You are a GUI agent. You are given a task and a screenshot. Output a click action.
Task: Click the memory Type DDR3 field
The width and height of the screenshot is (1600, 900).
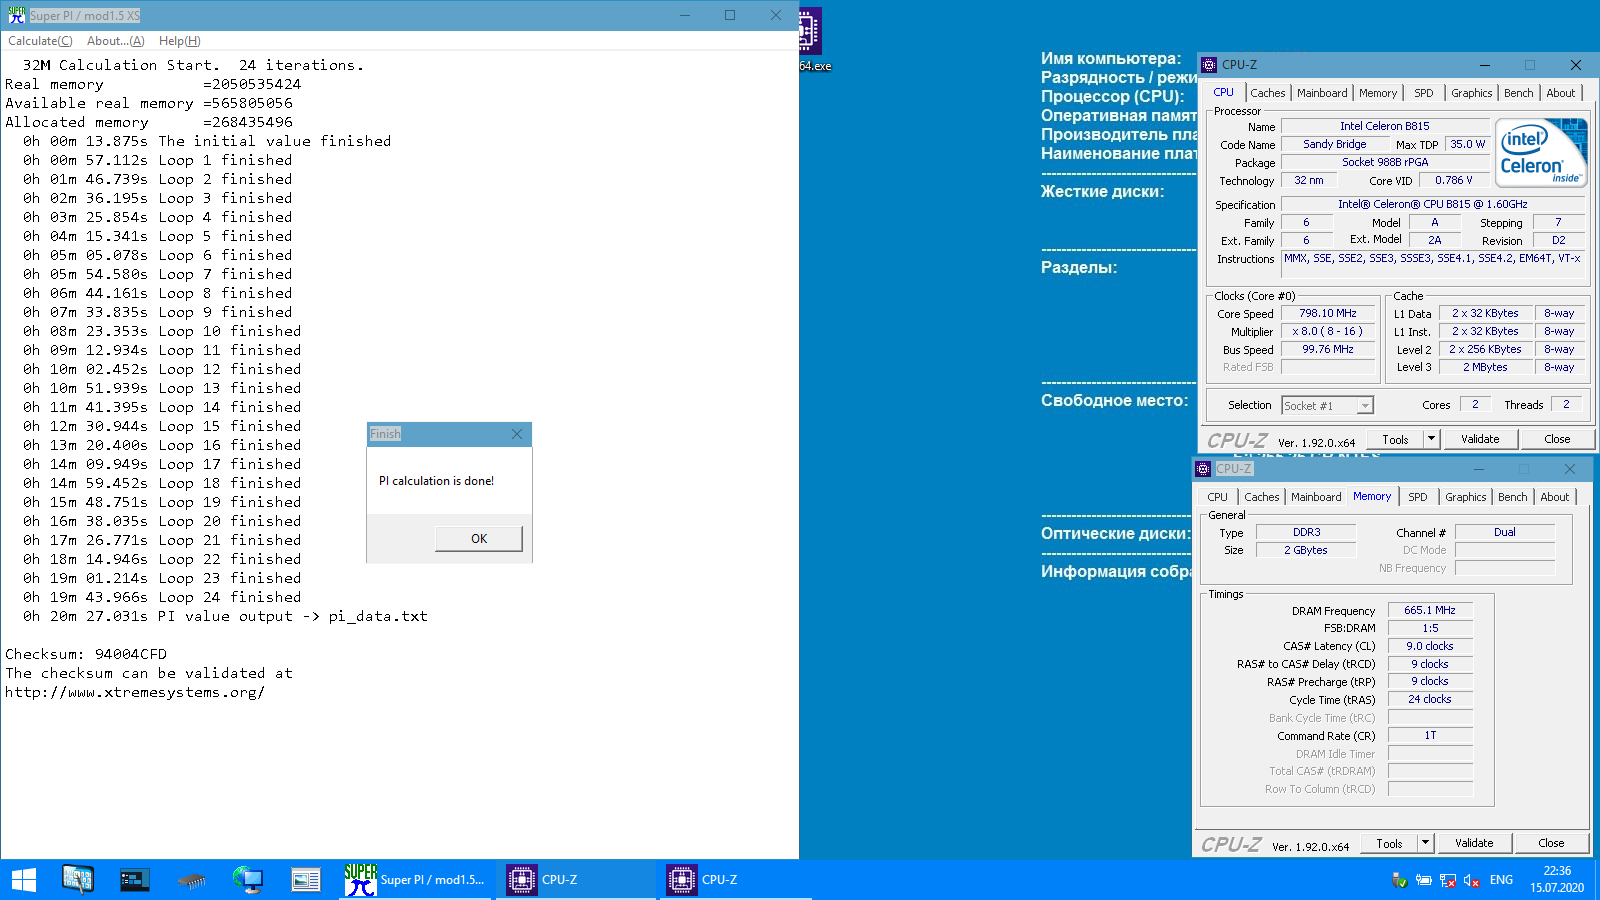tap(1306, 532)
